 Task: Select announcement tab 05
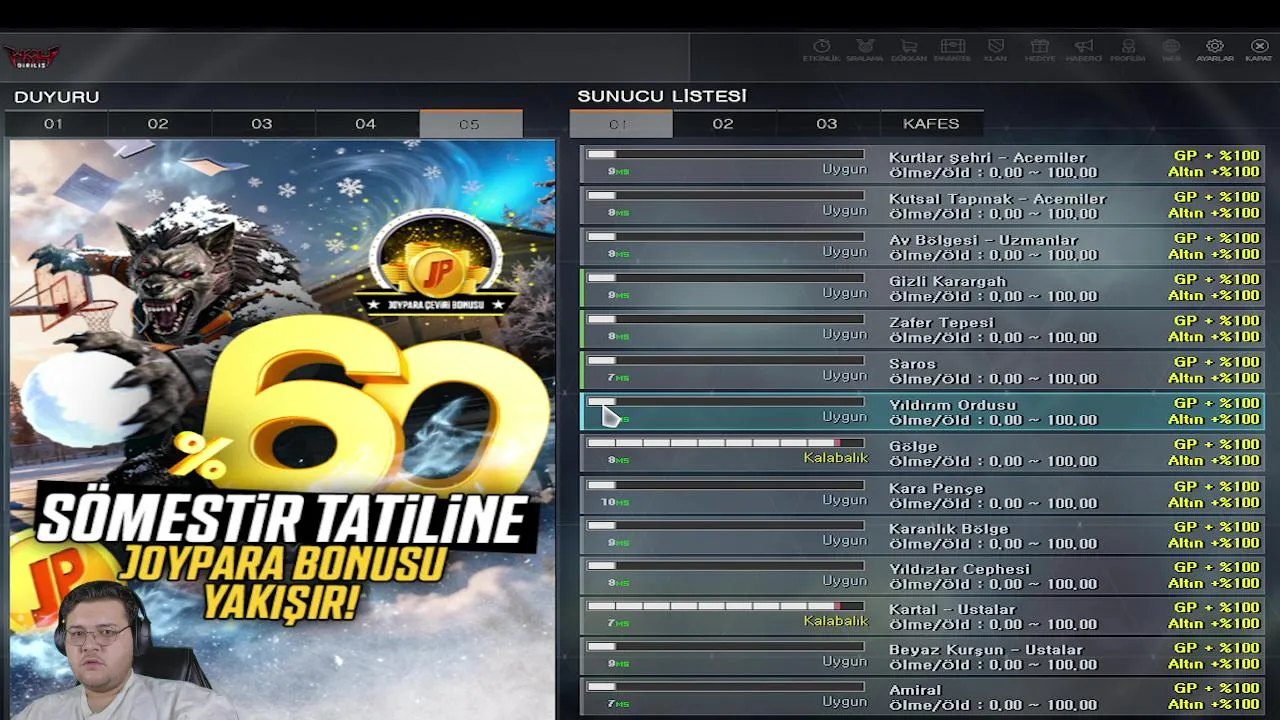pos(470,124)
